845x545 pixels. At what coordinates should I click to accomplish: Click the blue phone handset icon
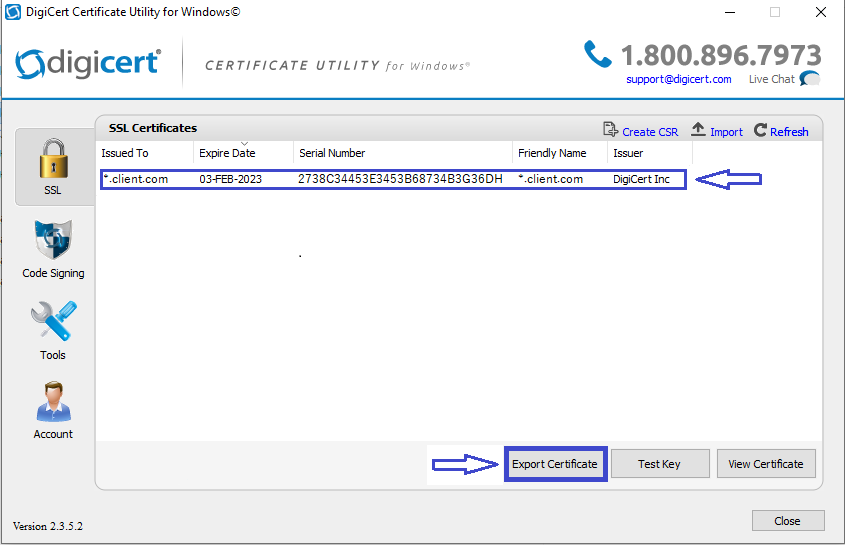pos(598,54)
